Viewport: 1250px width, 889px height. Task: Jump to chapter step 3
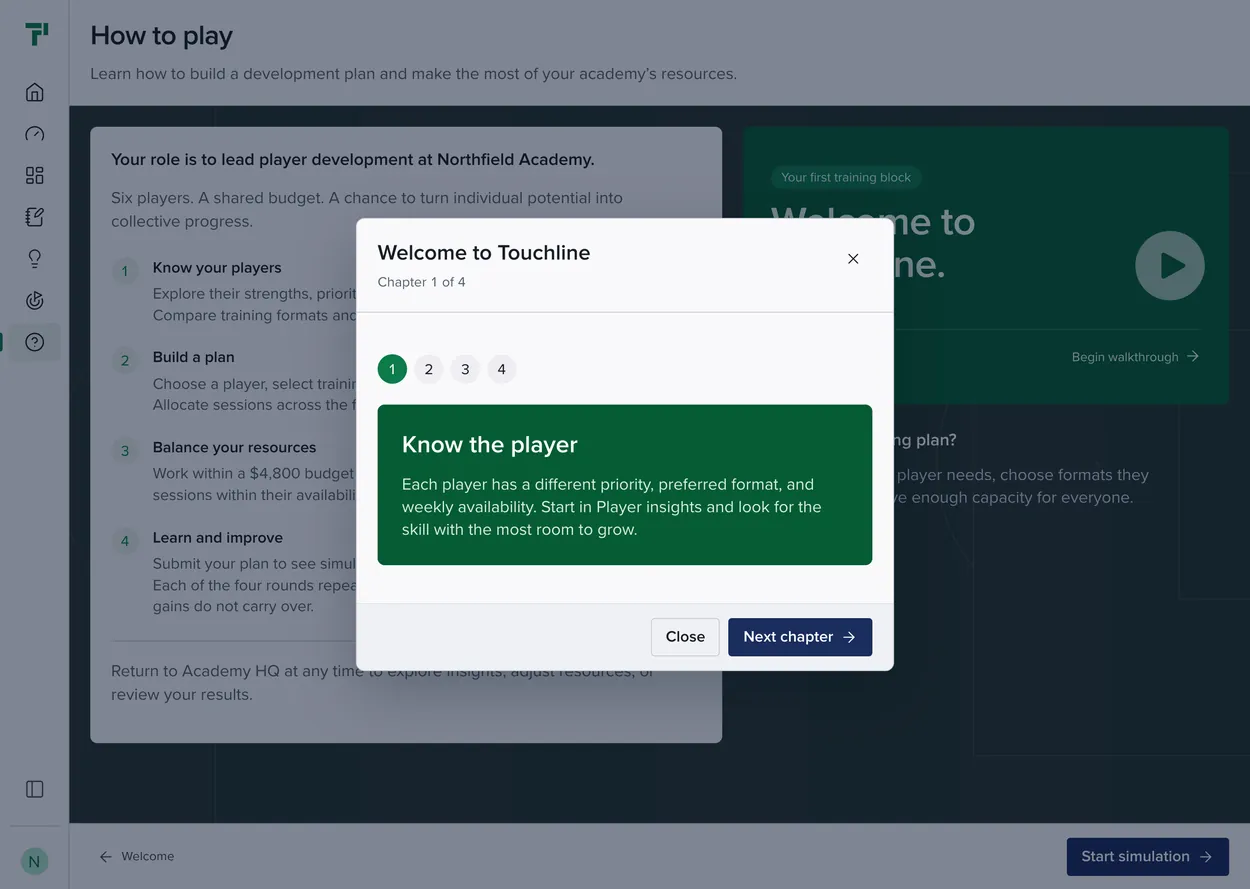coord(465,369)
